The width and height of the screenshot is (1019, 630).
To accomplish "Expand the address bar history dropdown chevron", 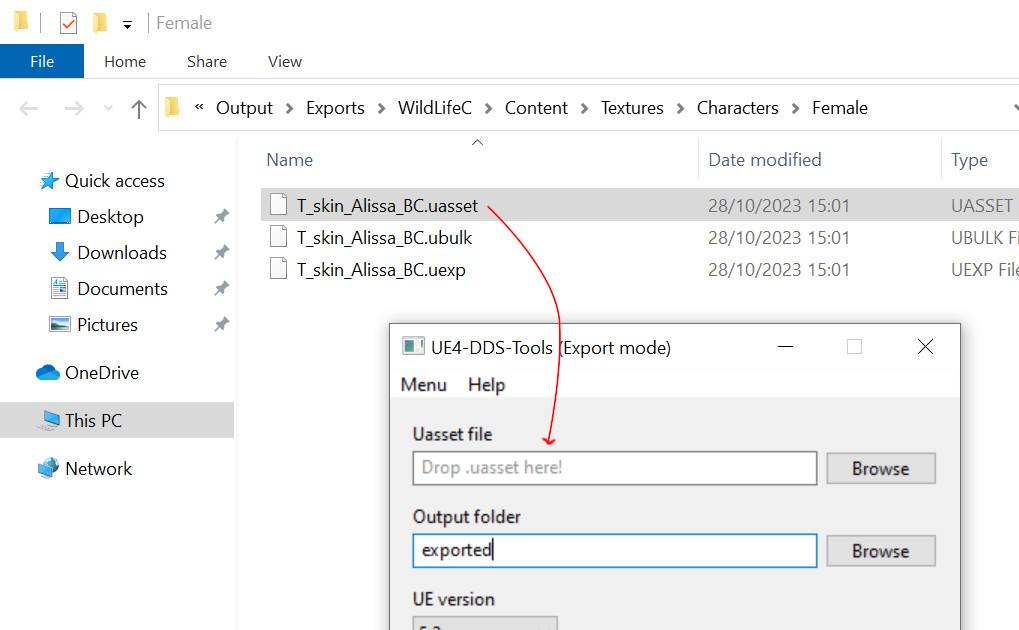I will 1014,108.
